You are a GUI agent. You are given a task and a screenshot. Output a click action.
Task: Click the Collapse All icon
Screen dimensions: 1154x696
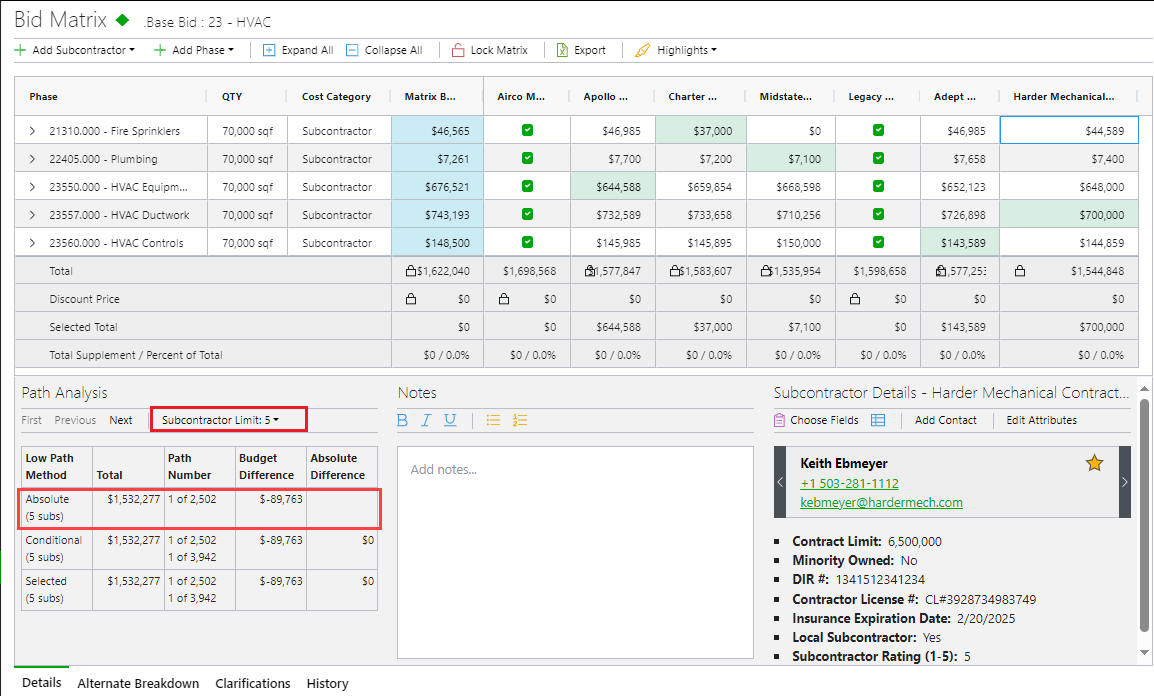[x=352, y=50]
